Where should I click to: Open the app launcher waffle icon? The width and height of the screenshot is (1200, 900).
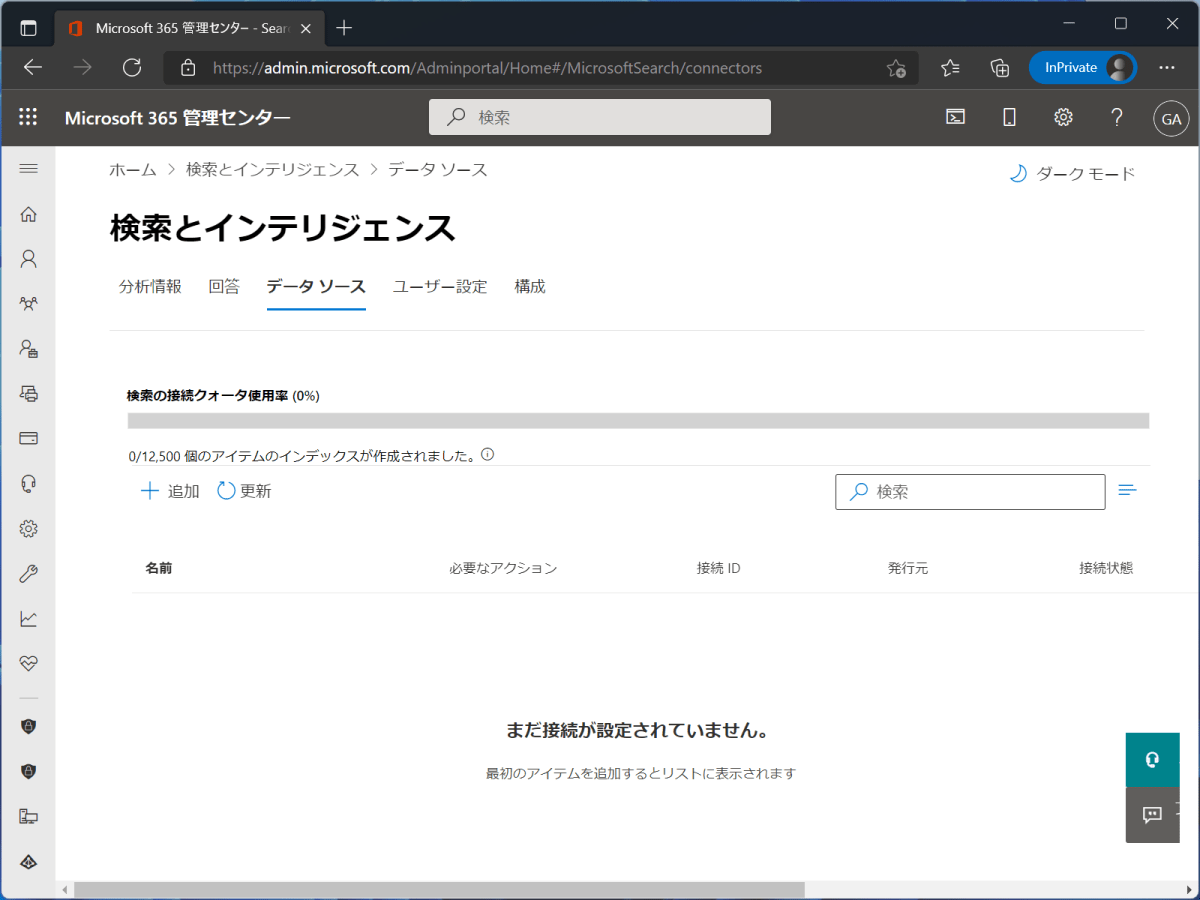coord(28,117)
